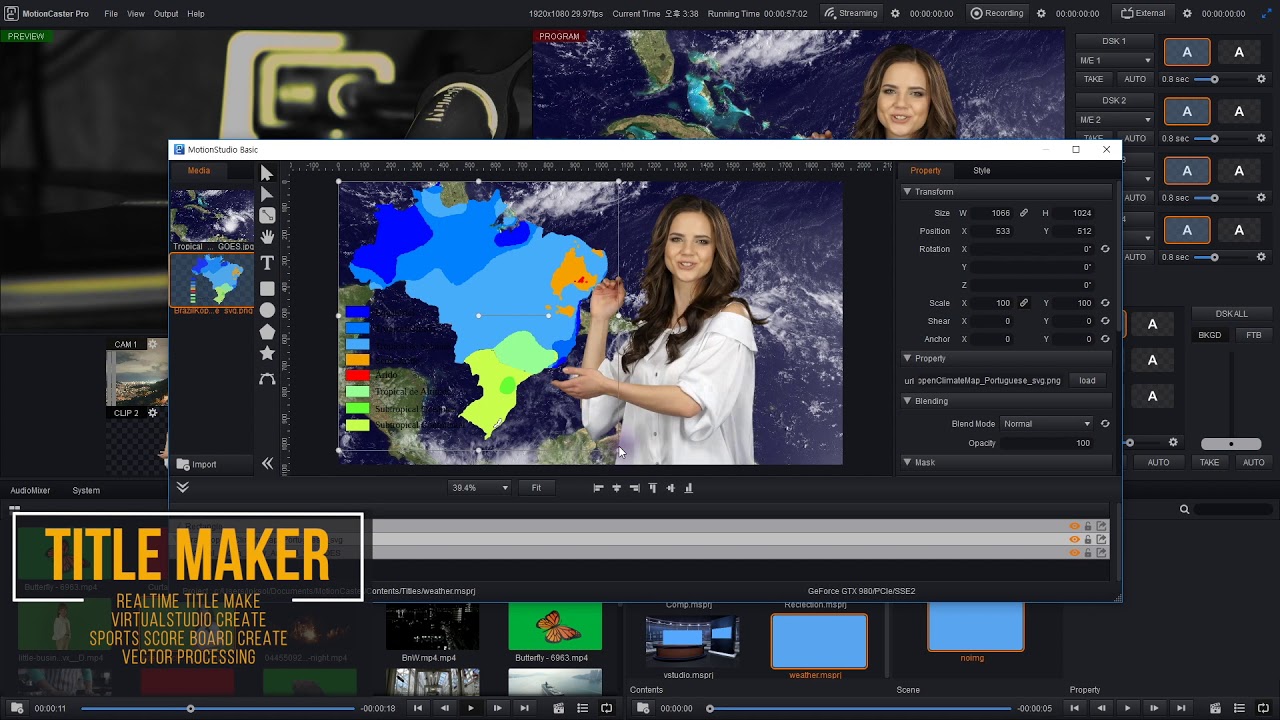Select the direct selection tool below the arrow

pyautogui.click(x=266, y=194)
